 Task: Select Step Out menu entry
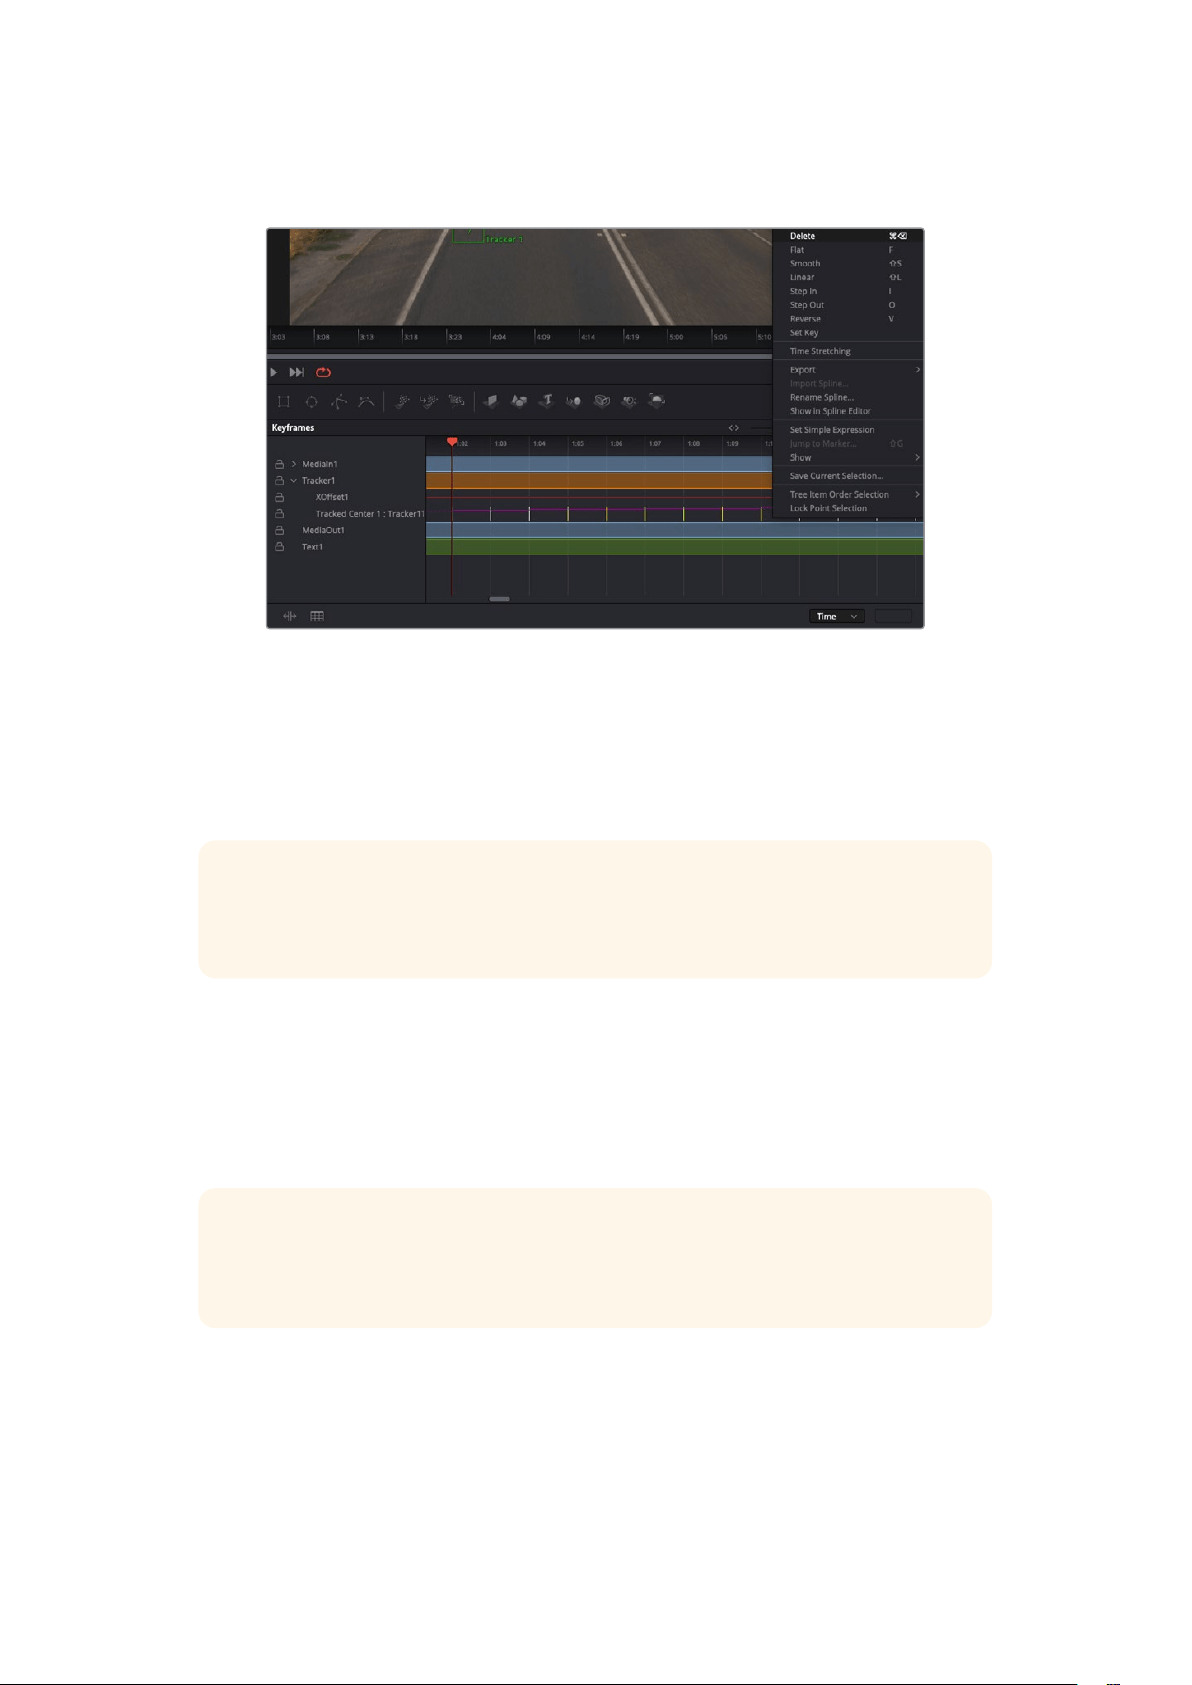(848, 306)
